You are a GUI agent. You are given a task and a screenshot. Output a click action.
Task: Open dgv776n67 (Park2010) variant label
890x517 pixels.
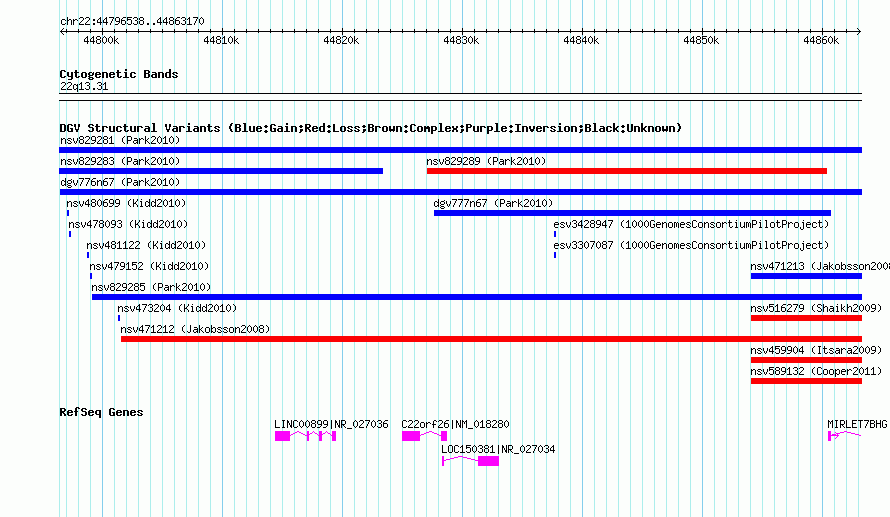click(x=120, y=182)
